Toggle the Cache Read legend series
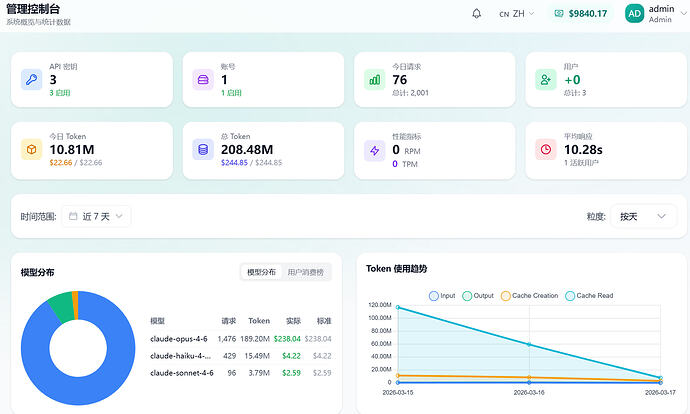Image resolution: width=690 pixels, height=414 pixels. click(x=589, y=296)
